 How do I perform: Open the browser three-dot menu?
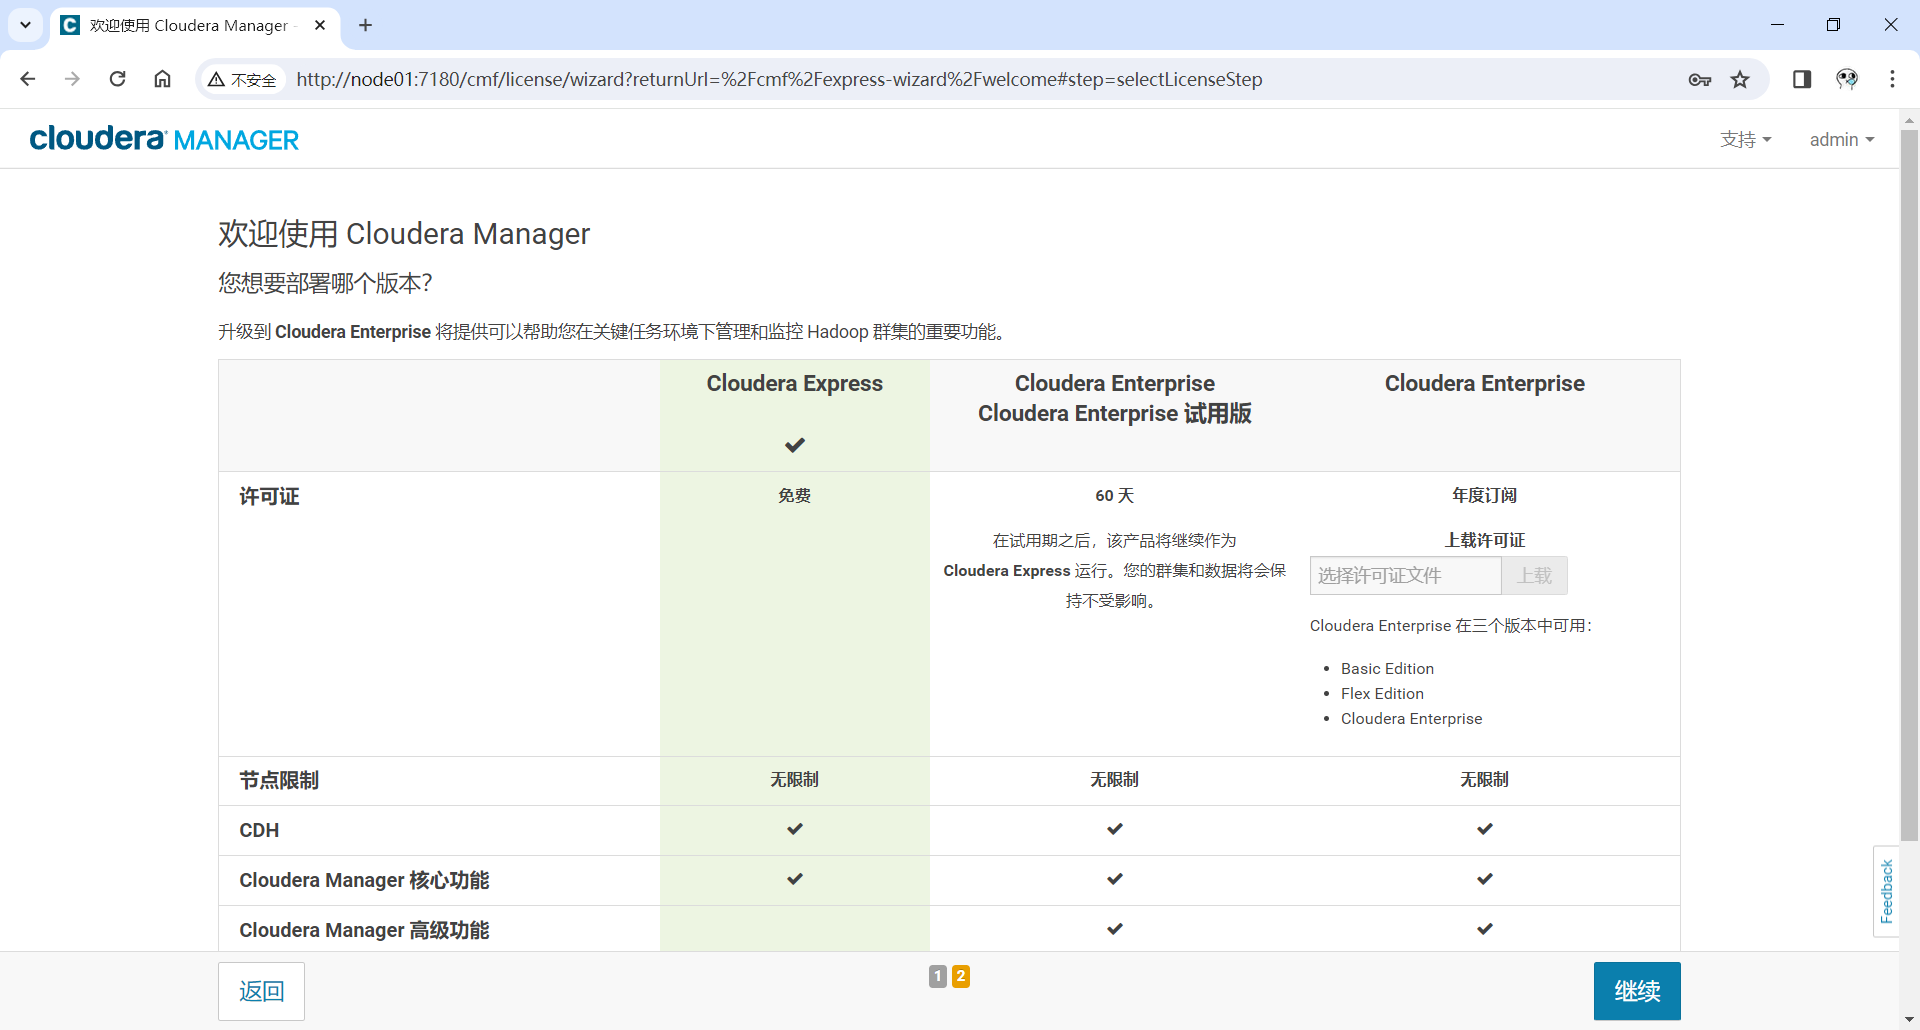click(1892, 79)
